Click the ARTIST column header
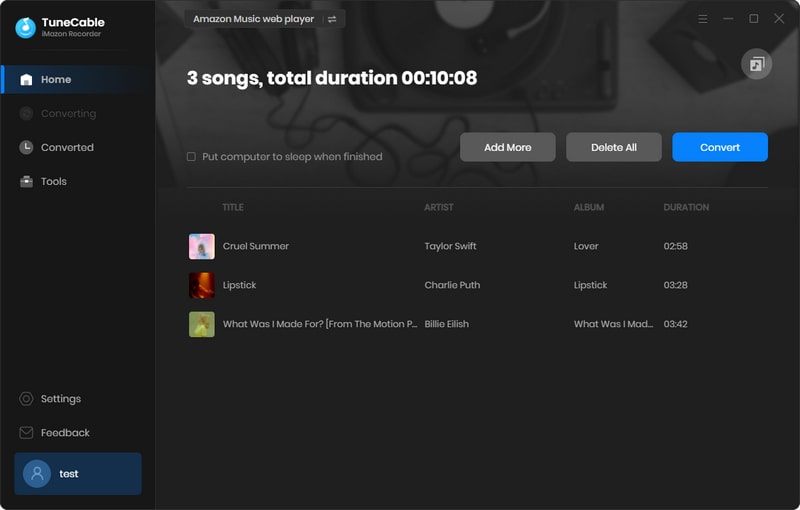Screen dimensions: 800x510 (x=439, y=208)
